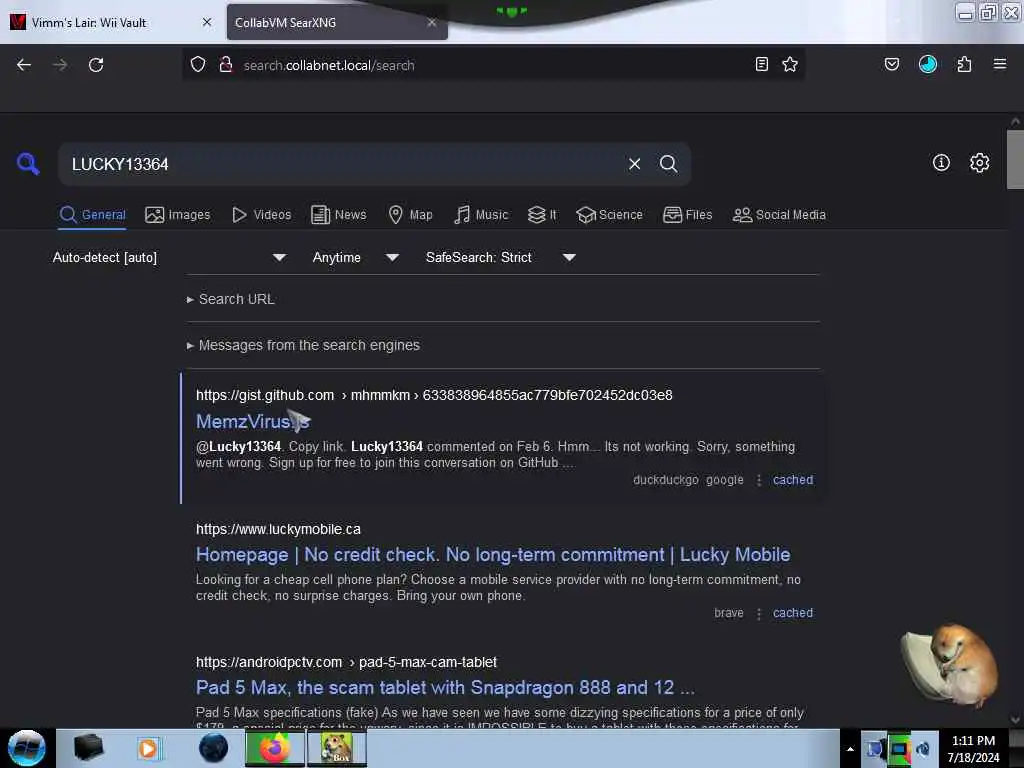Open the blue circular profile icon
The height and width of the screenshot is (768, 1024).
[x=927, y=64]
